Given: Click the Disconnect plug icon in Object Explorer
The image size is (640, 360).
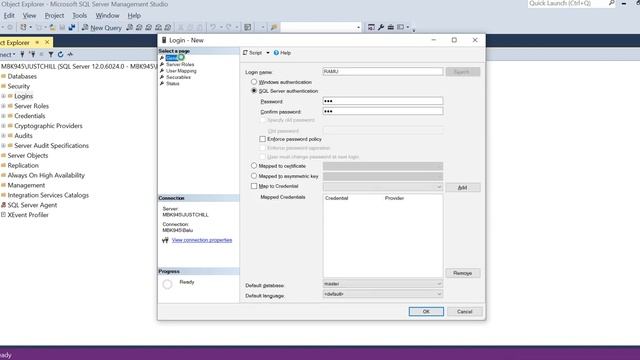Looking at the screenshot, I should [x=32, y=54].
